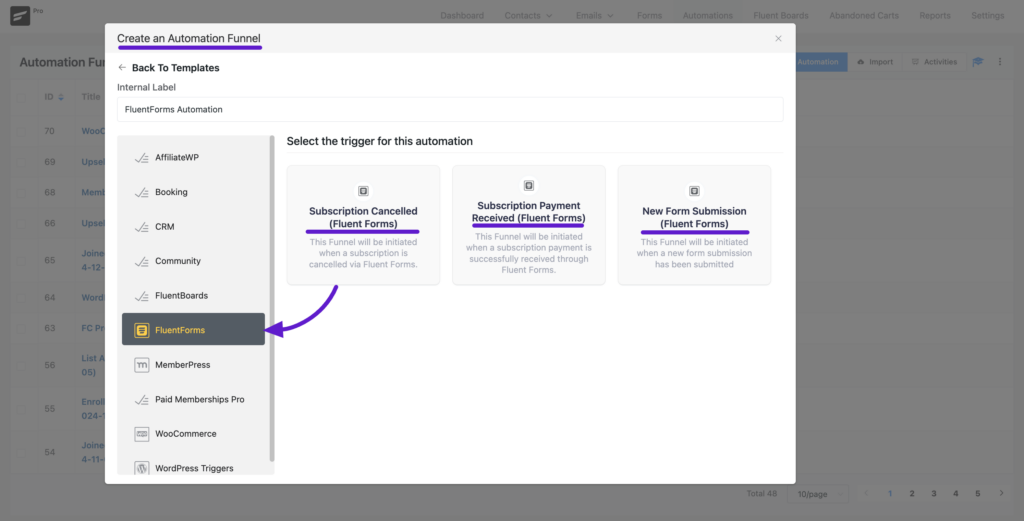1024x521 pixels.
Task: Open the Automations menu item
Action: coord(707,16)
